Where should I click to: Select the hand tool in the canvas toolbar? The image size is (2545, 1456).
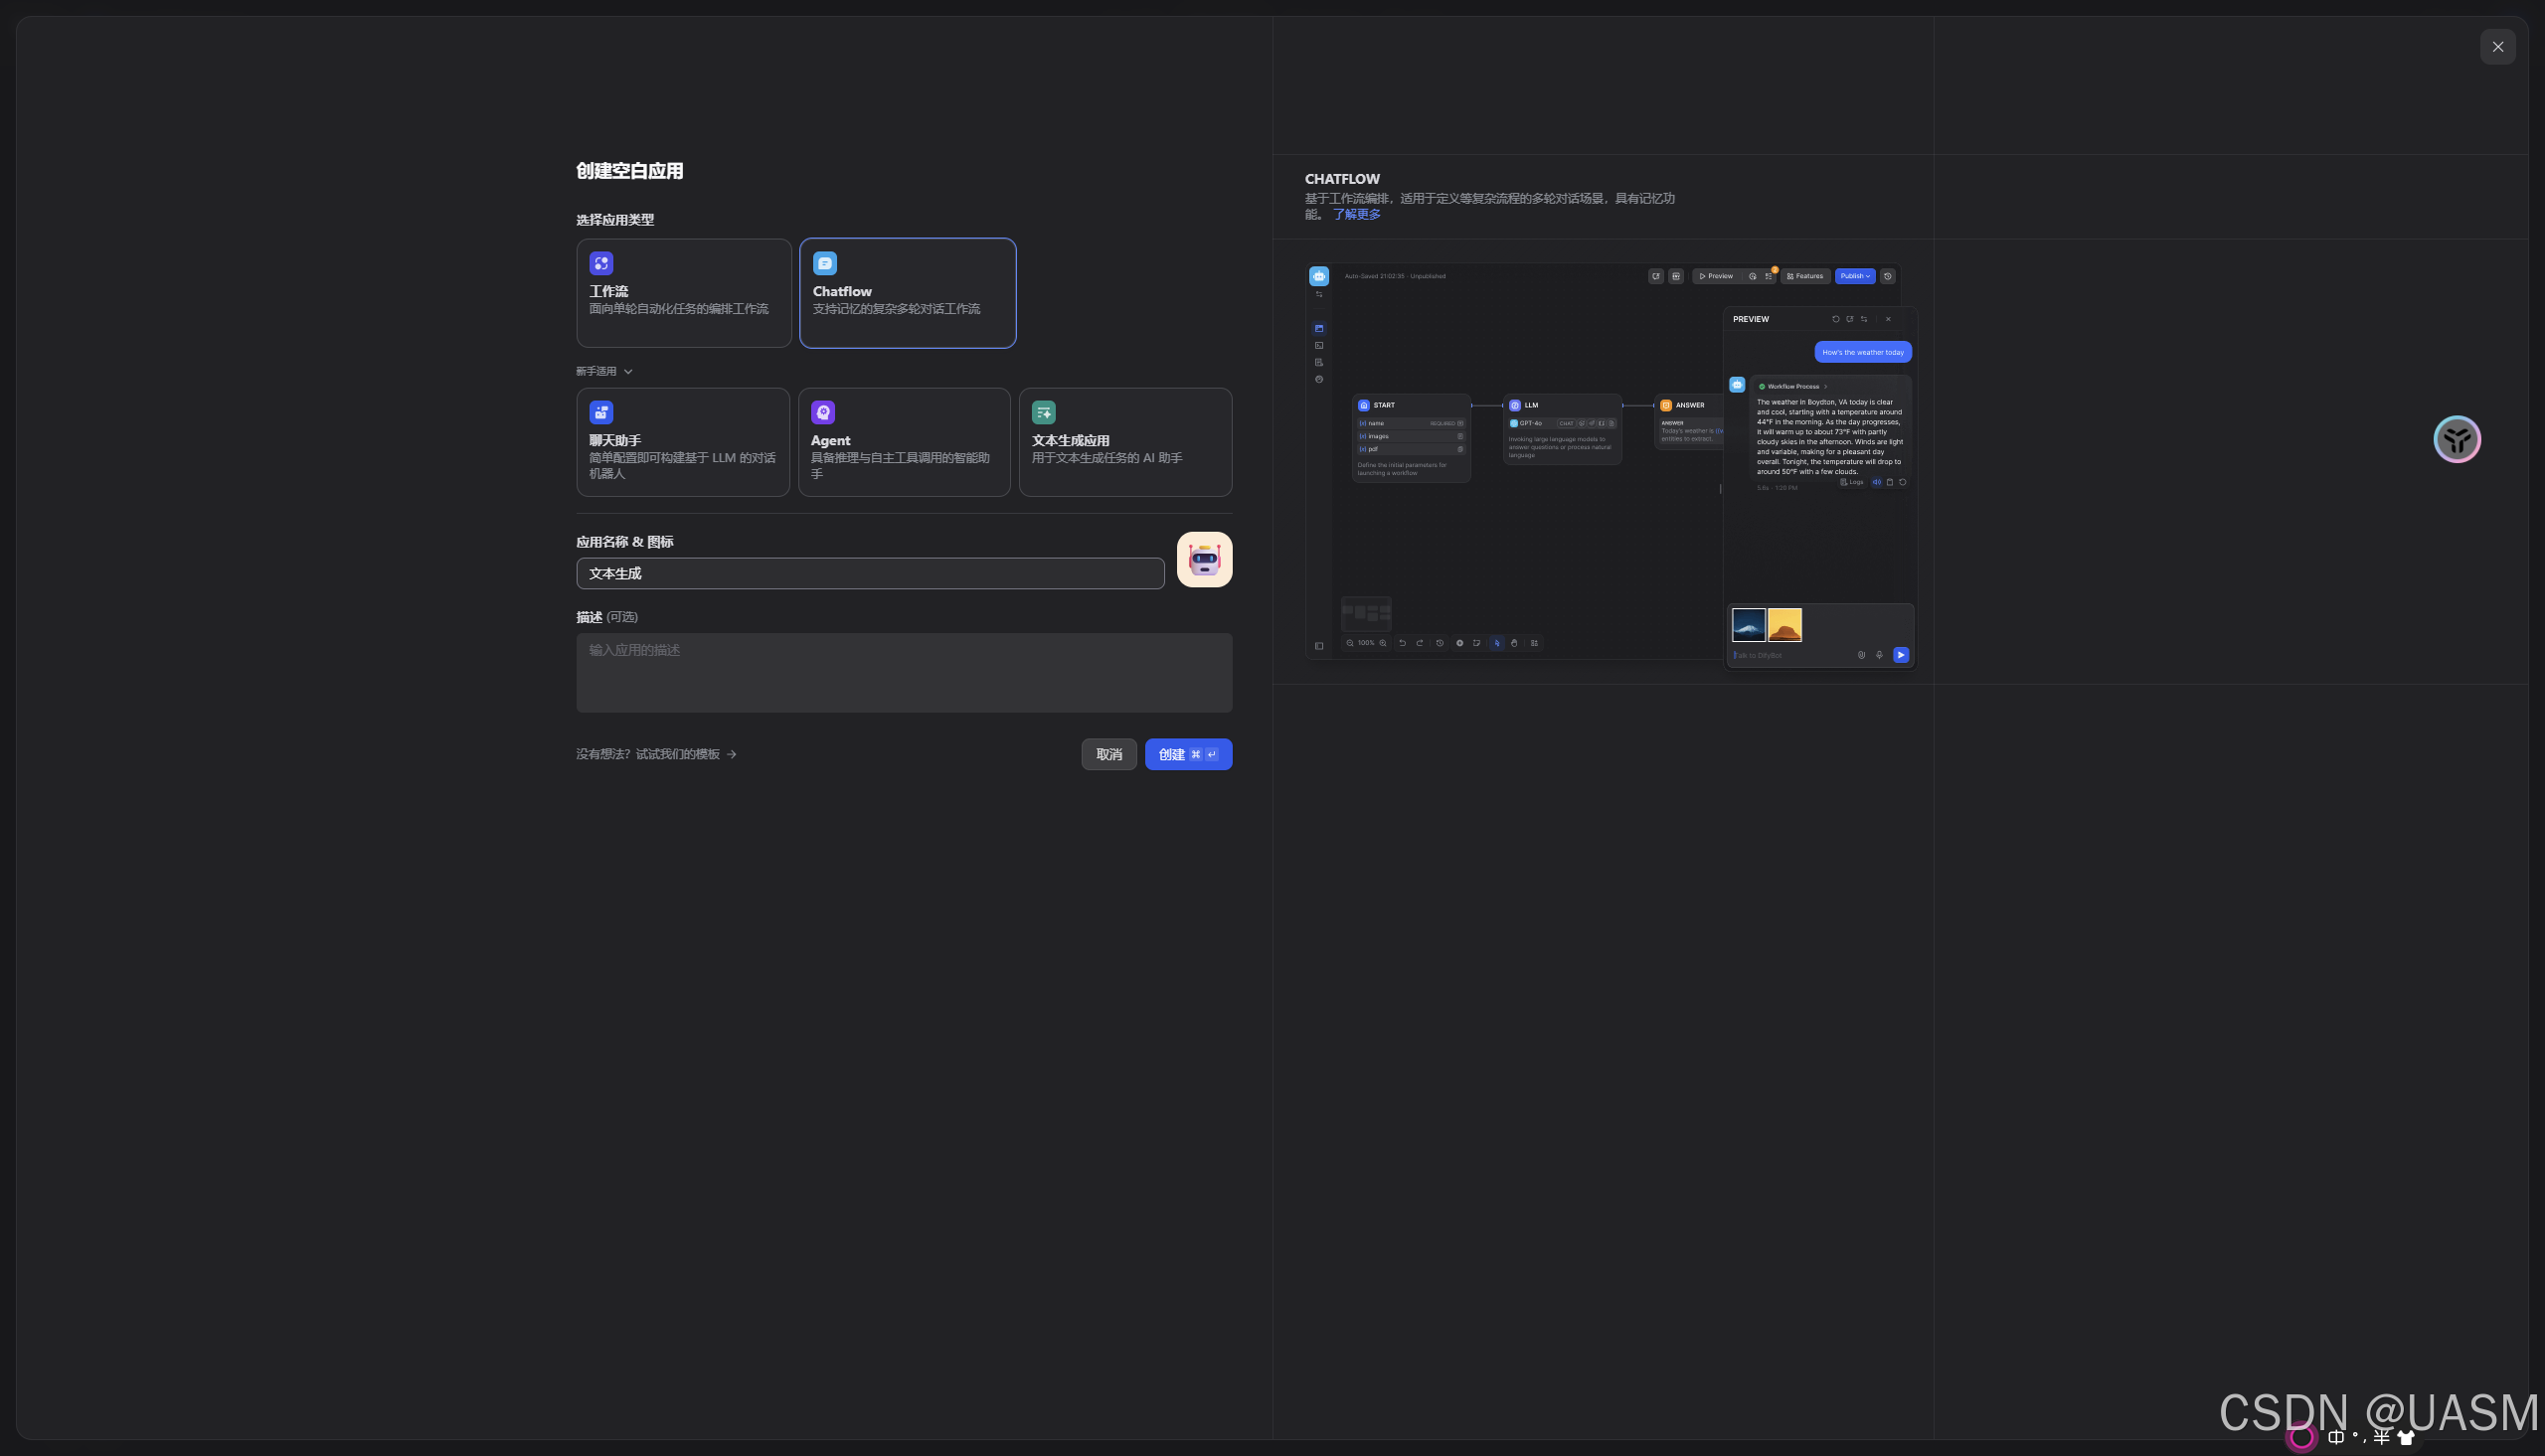coord(1515,644)
